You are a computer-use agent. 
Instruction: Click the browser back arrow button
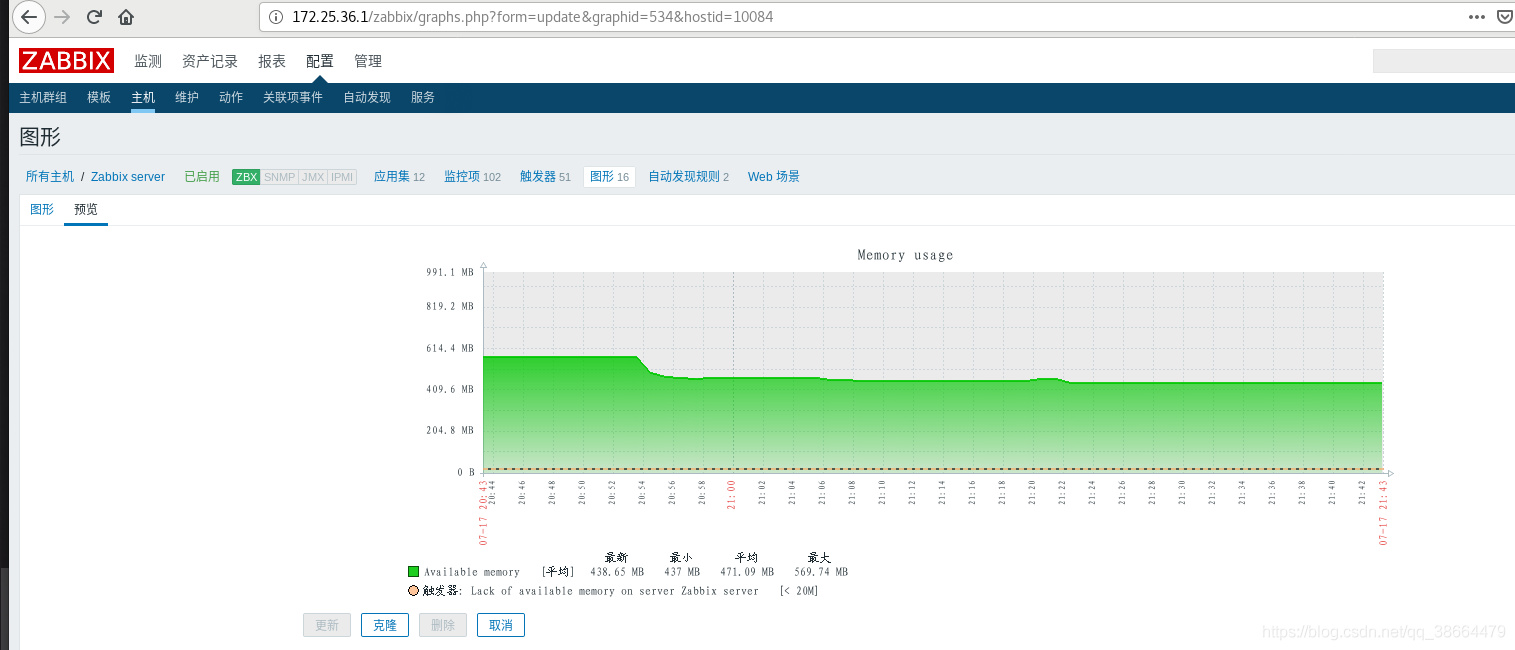point(29,17)
